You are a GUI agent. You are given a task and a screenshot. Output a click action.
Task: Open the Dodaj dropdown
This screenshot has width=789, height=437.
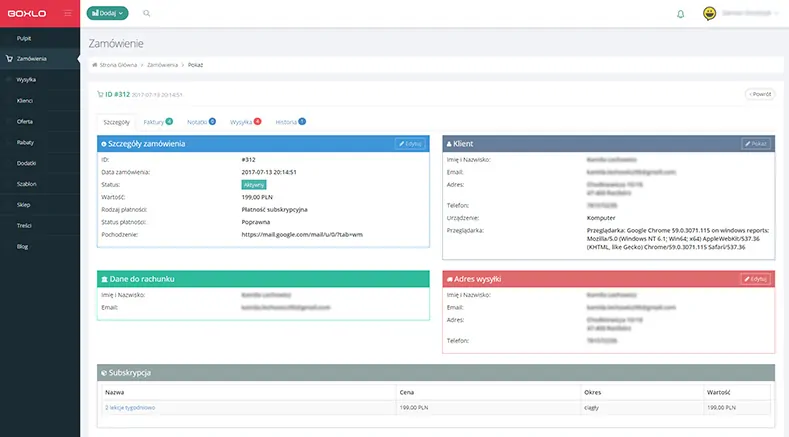point(107,14)
